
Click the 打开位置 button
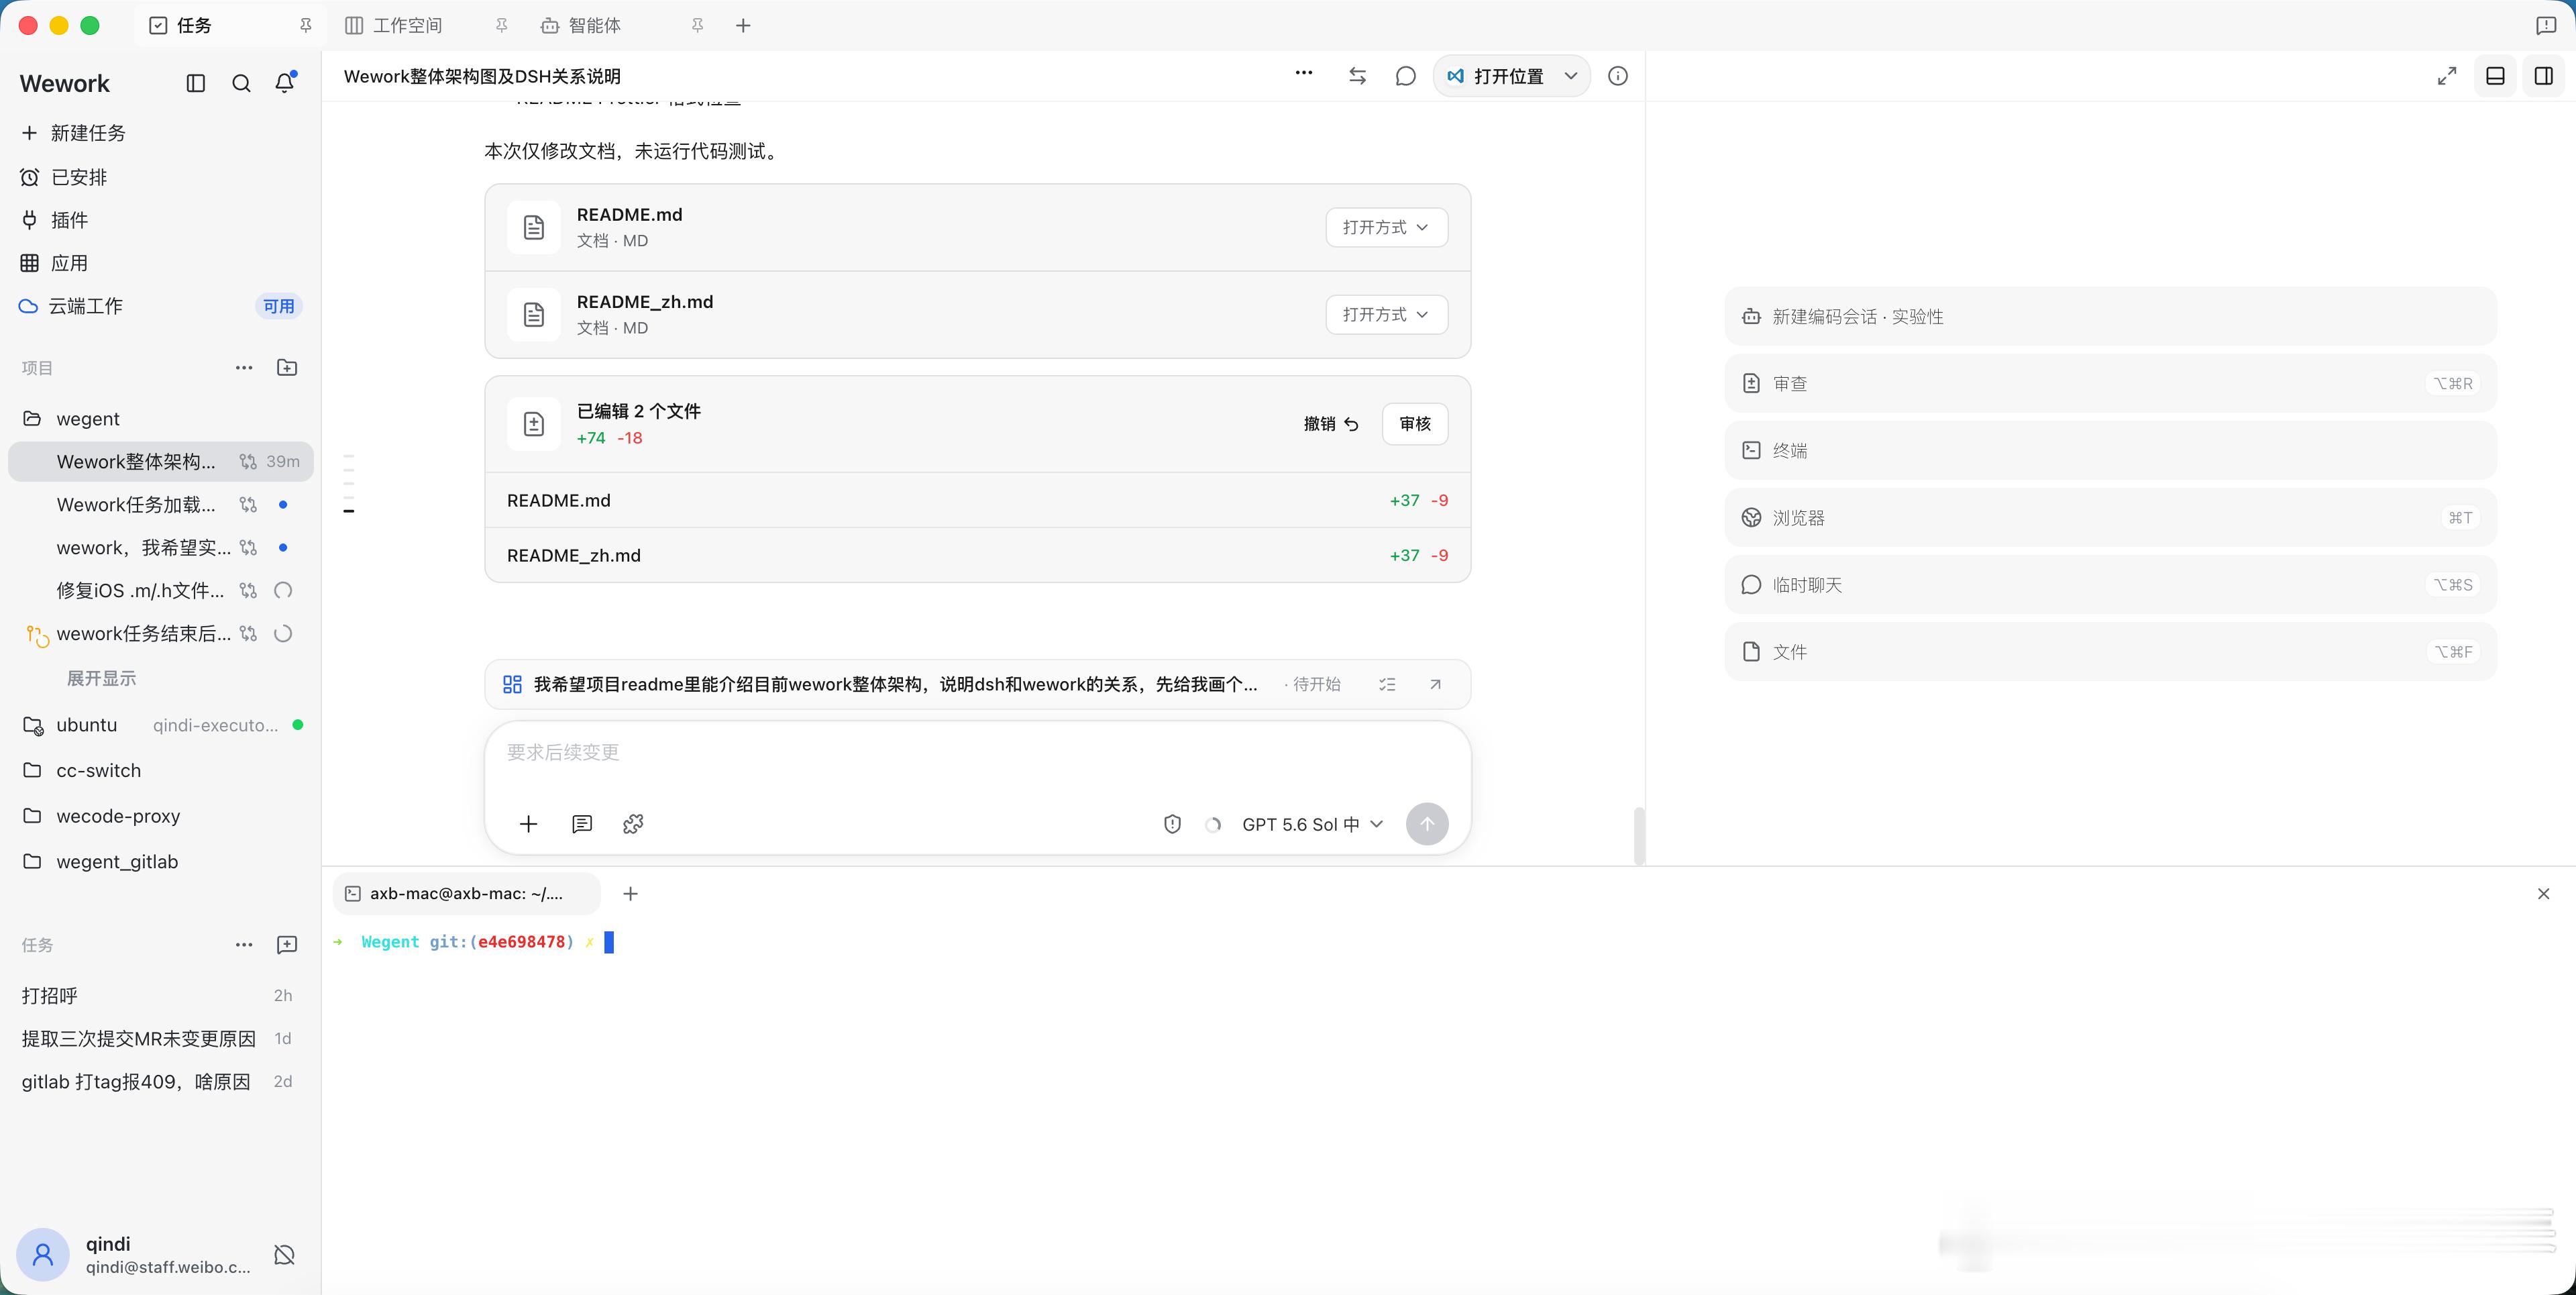pyautogui.click(x=1495, y=76)
